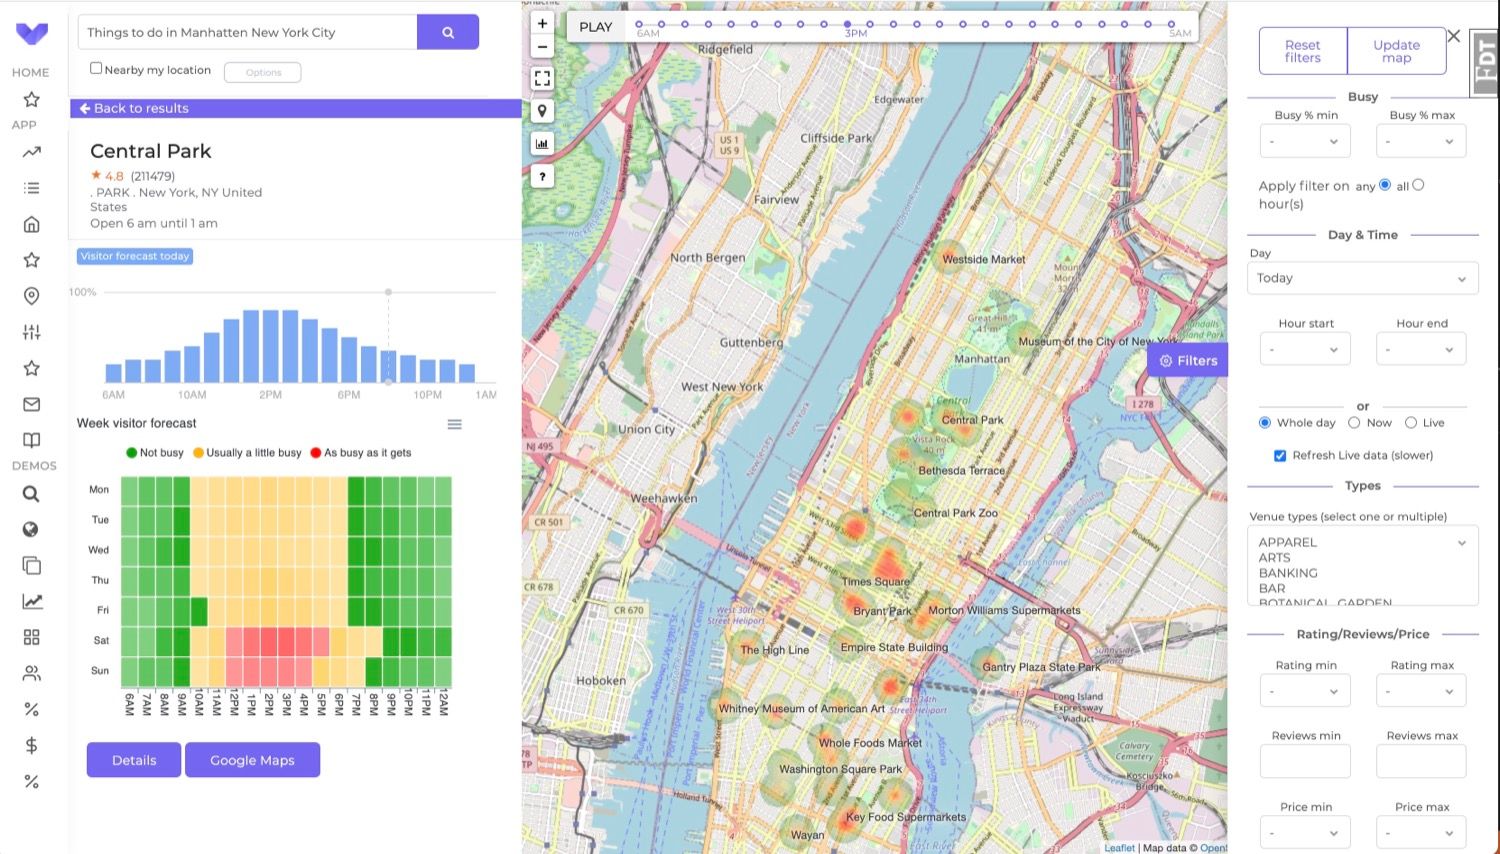Image resolution: width=1500 pixels, height=854 pixels.
Task: Open Central Park in Google Maps
Action: click(252, 760)
